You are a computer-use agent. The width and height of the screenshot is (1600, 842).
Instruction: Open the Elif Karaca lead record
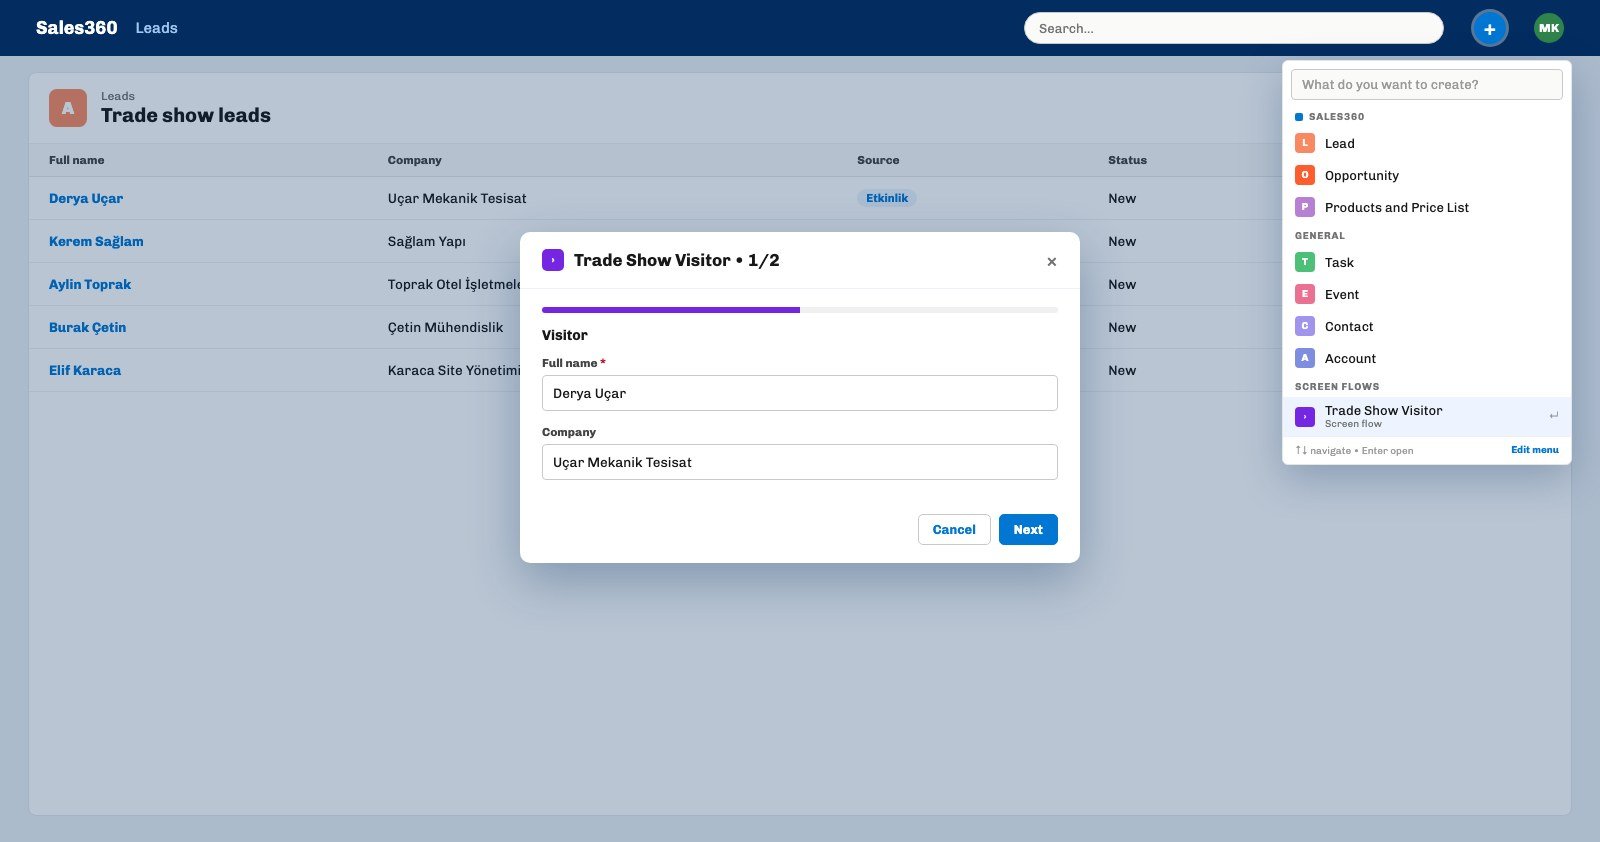click(85, 370)
